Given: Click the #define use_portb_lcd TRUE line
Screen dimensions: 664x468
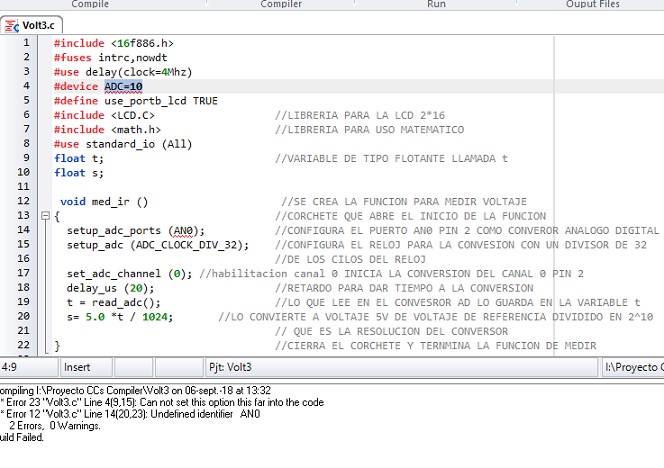Looking at the screenshot, I should tap(136, 101).
